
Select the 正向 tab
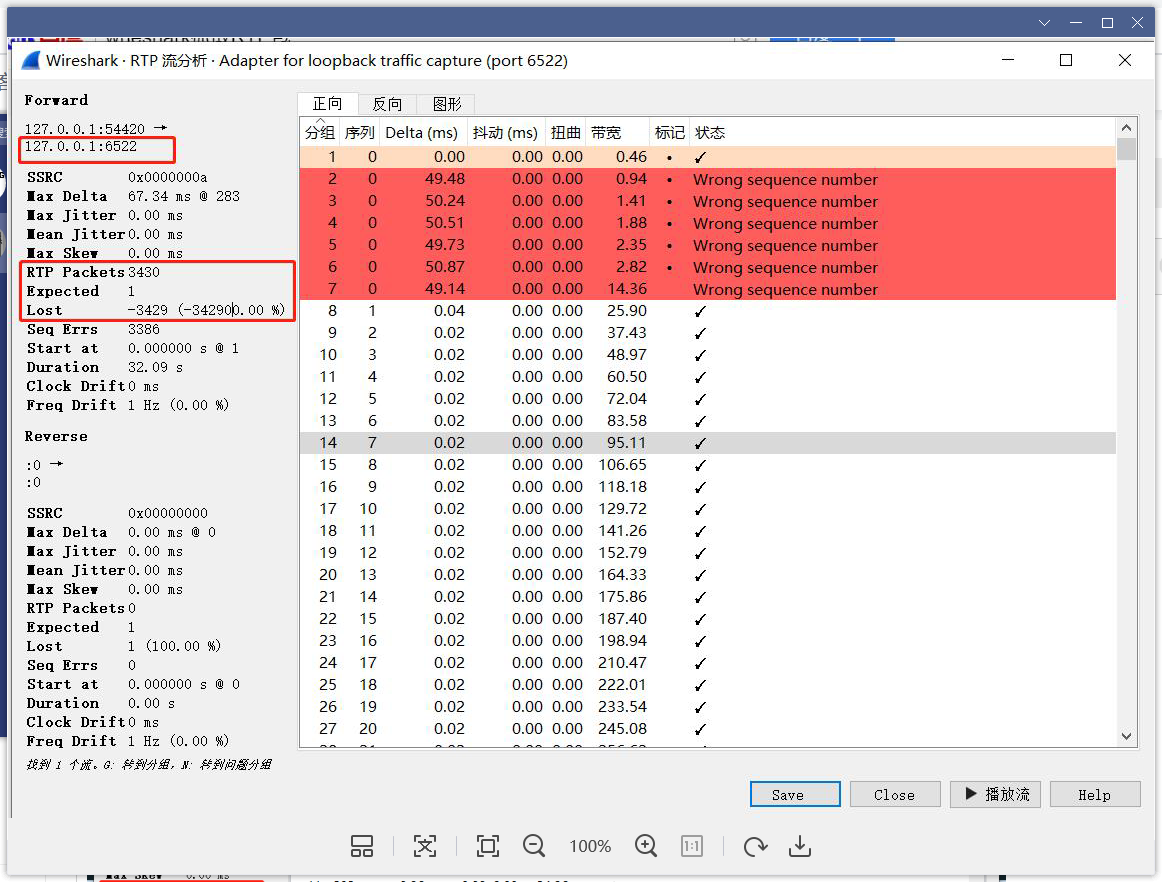[328, 103]
